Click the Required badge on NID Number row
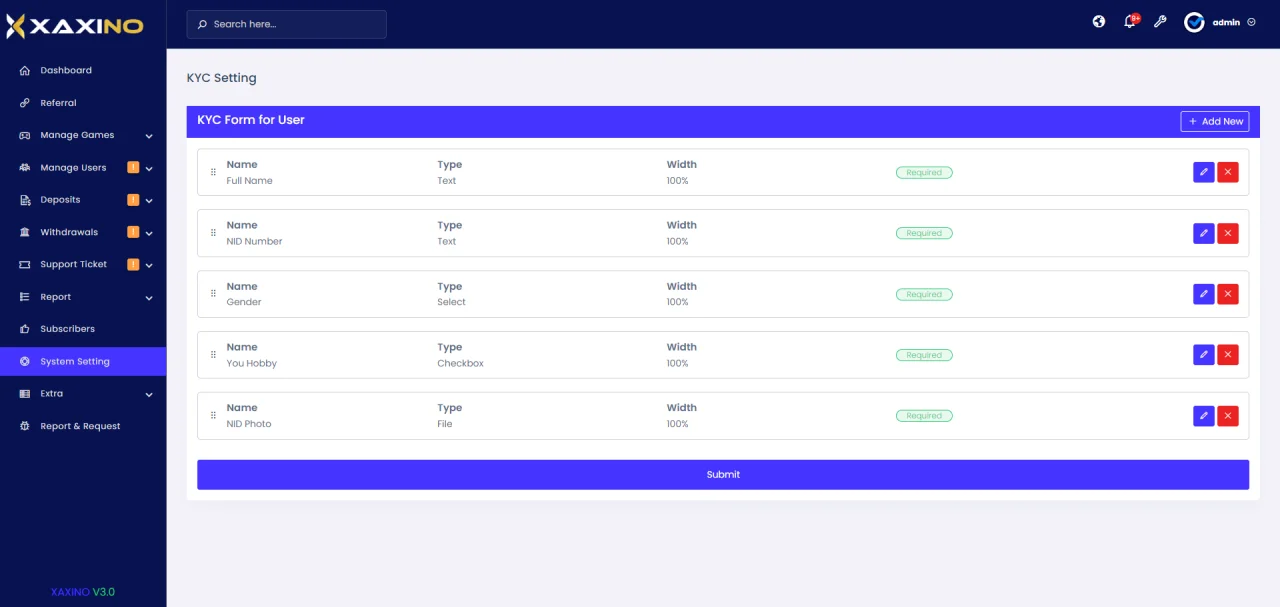This screenshot has width=1280, height=607. tap(924, 233)
